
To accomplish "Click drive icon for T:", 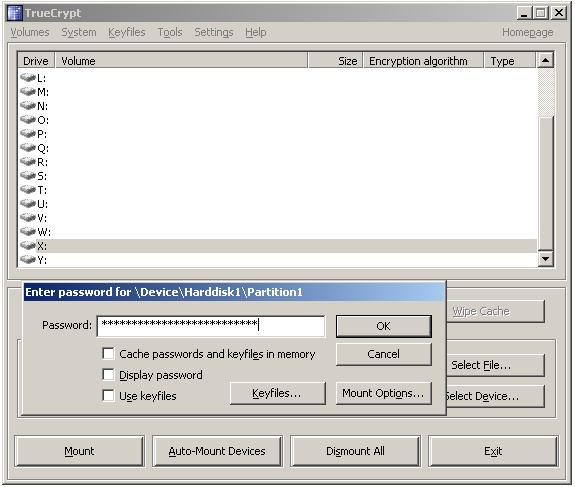I will (28, 190).
